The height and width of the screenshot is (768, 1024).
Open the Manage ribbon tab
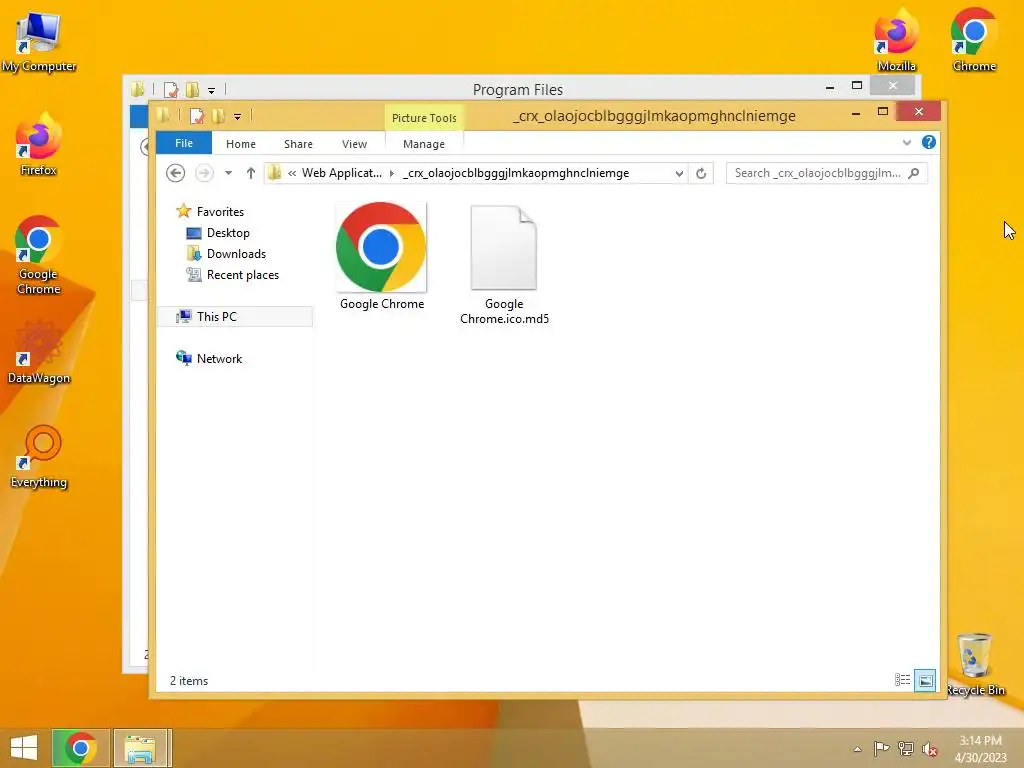click(424, 144)
